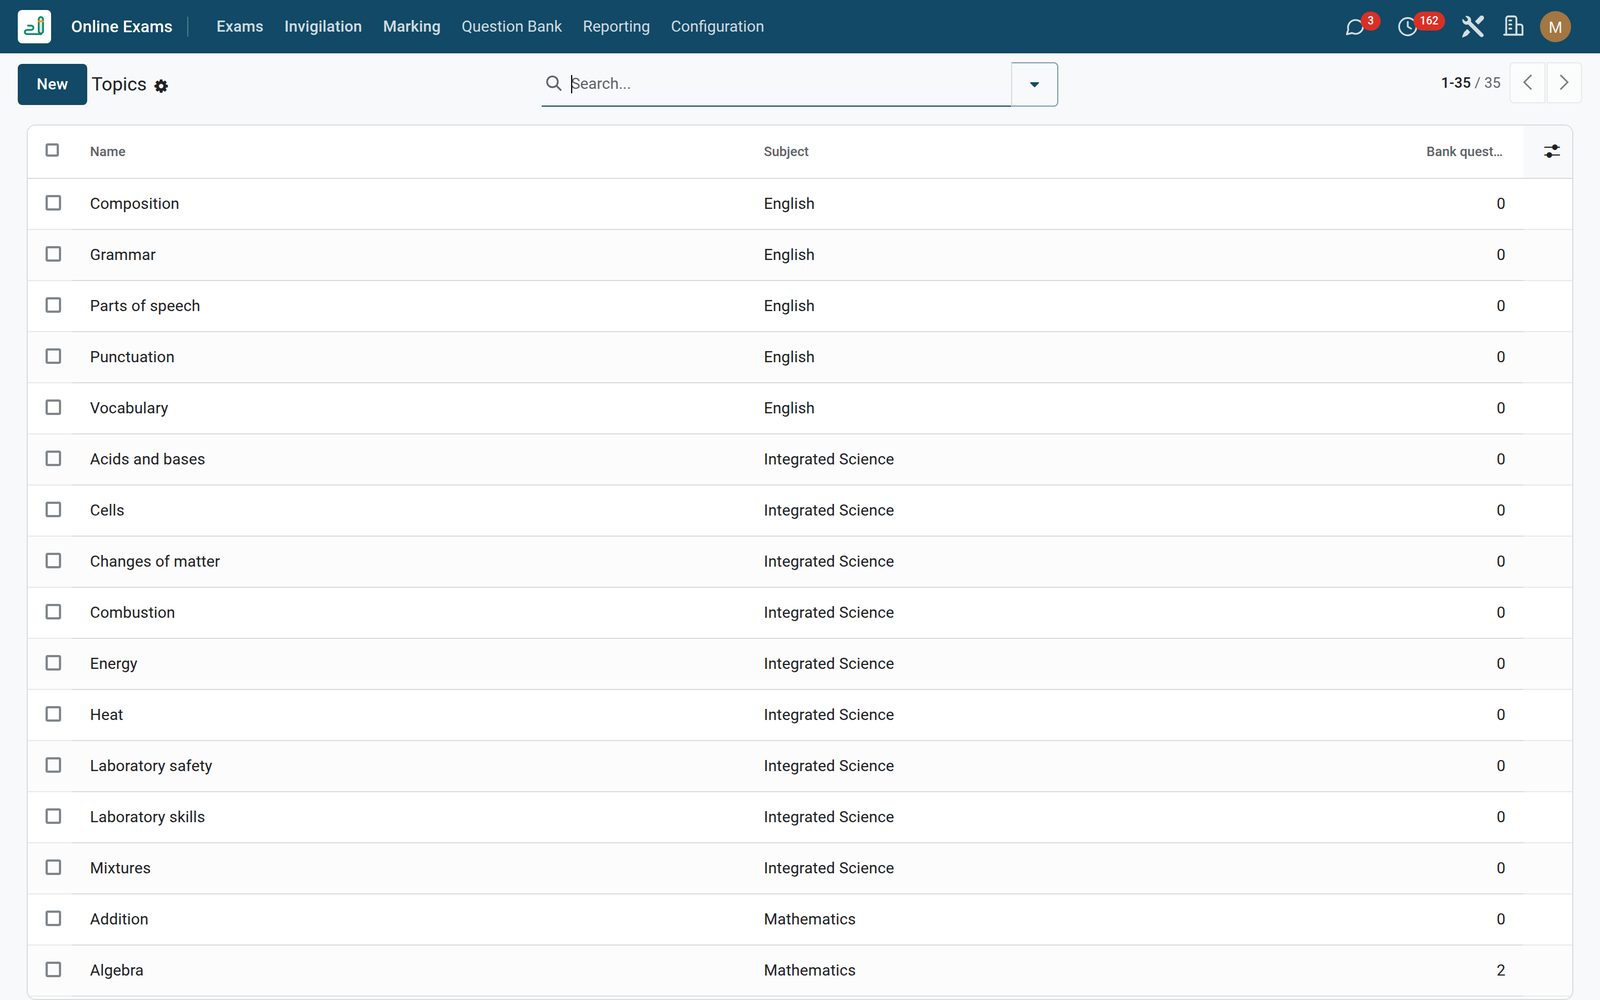The width and height of the screenshot is (1600, 1000).
Task: Open the Mixtures topic record
Action: click(120, 867)
